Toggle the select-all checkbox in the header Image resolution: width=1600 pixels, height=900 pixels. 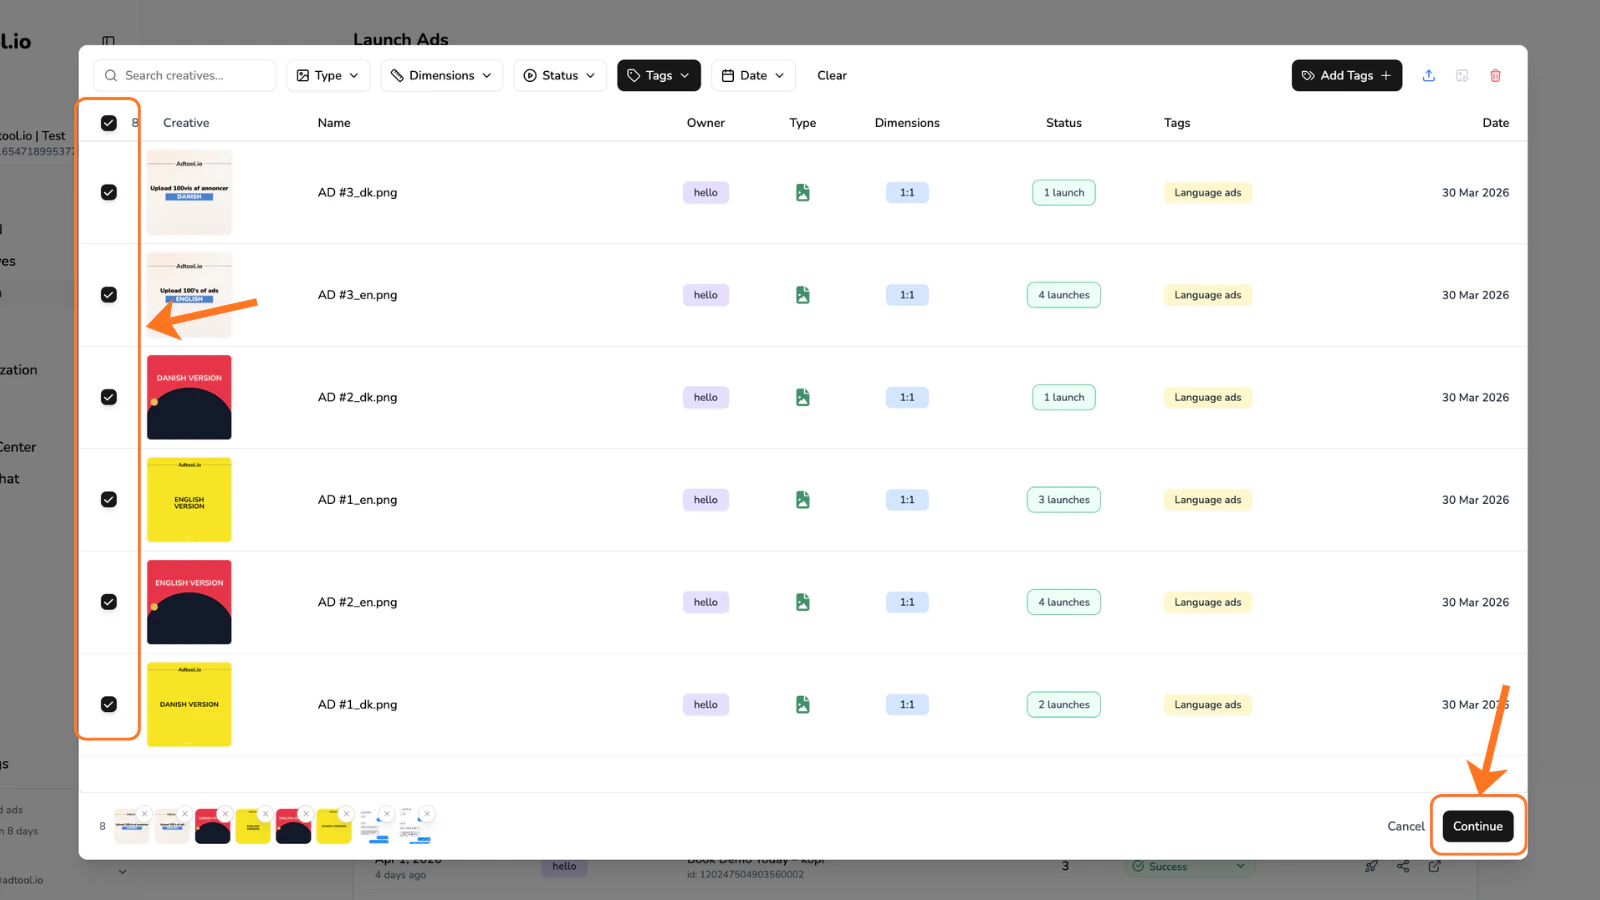coord(109,123)
